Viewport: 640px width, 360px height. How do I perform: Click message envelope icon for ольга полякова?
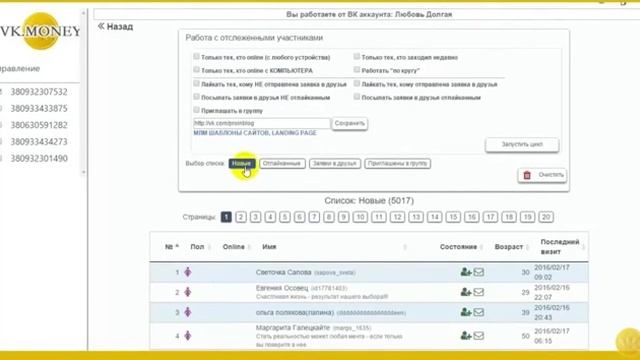pyautogui.click(x=479, y=312)
